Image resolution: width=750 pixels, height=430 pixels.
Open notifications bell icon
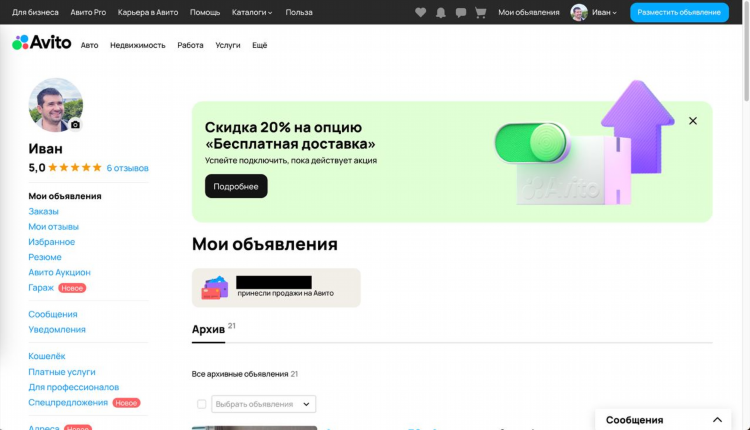point(441,12)
